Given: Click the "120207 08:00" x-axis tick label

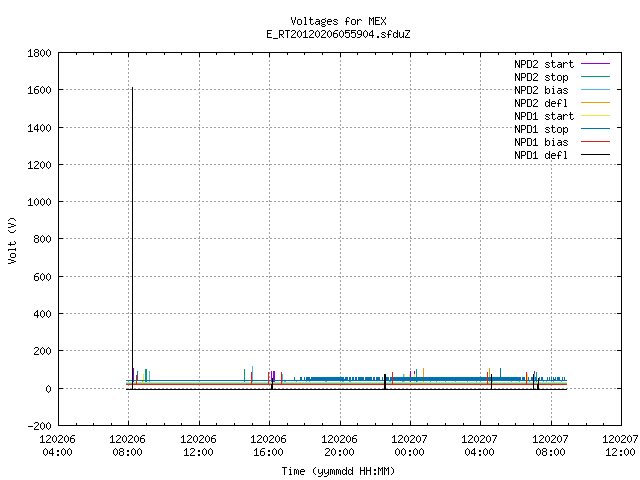Looking at the screenshot, I should [550, 446].
